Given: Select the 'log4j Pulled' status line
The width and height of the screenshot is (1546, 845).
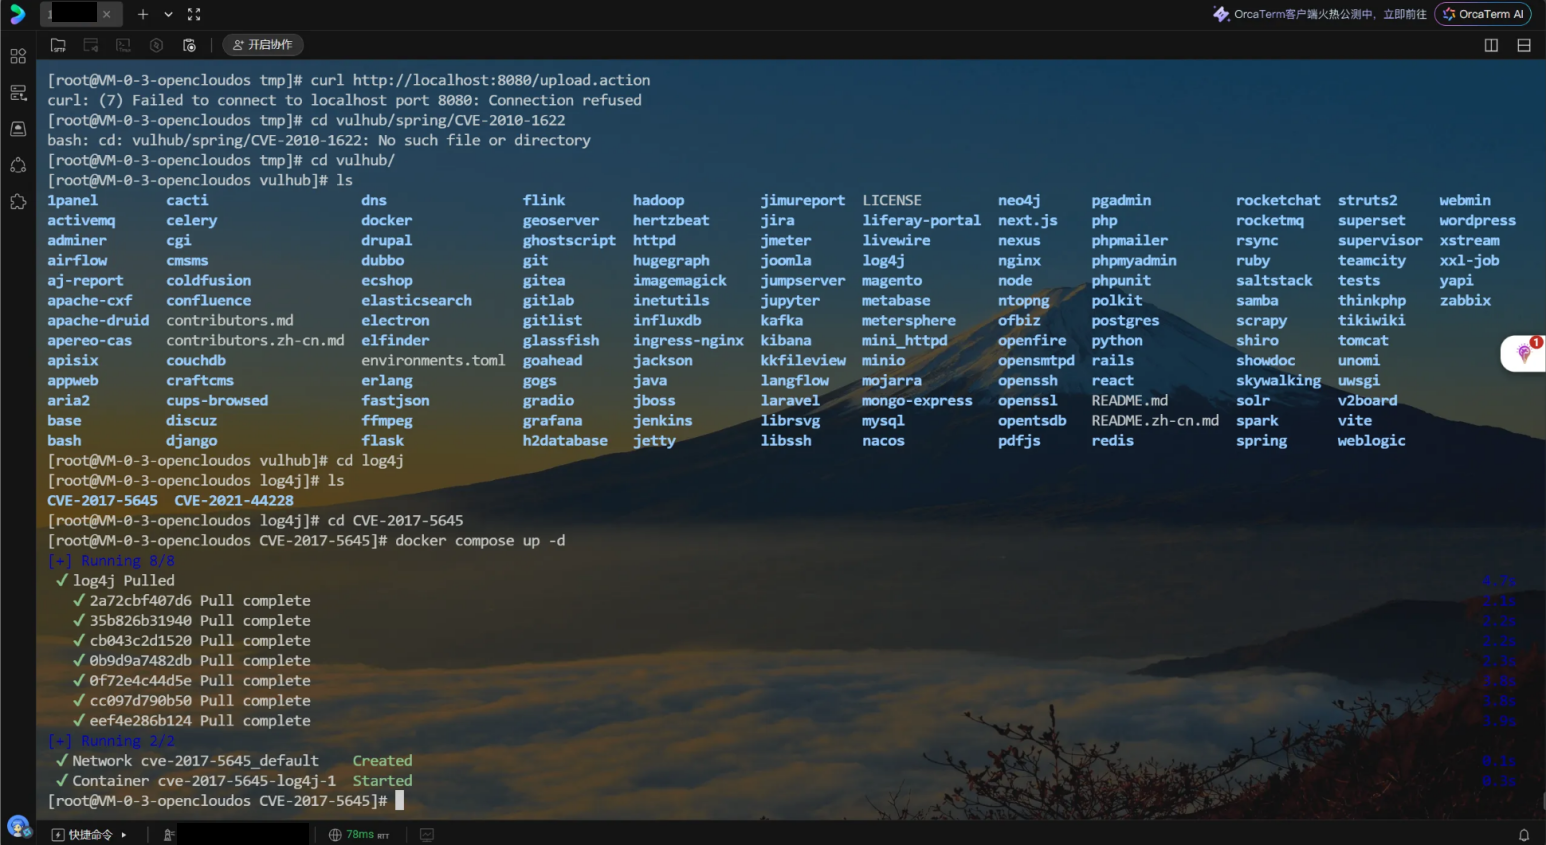Looking at the screenshot, I should [x=123, y=580].
